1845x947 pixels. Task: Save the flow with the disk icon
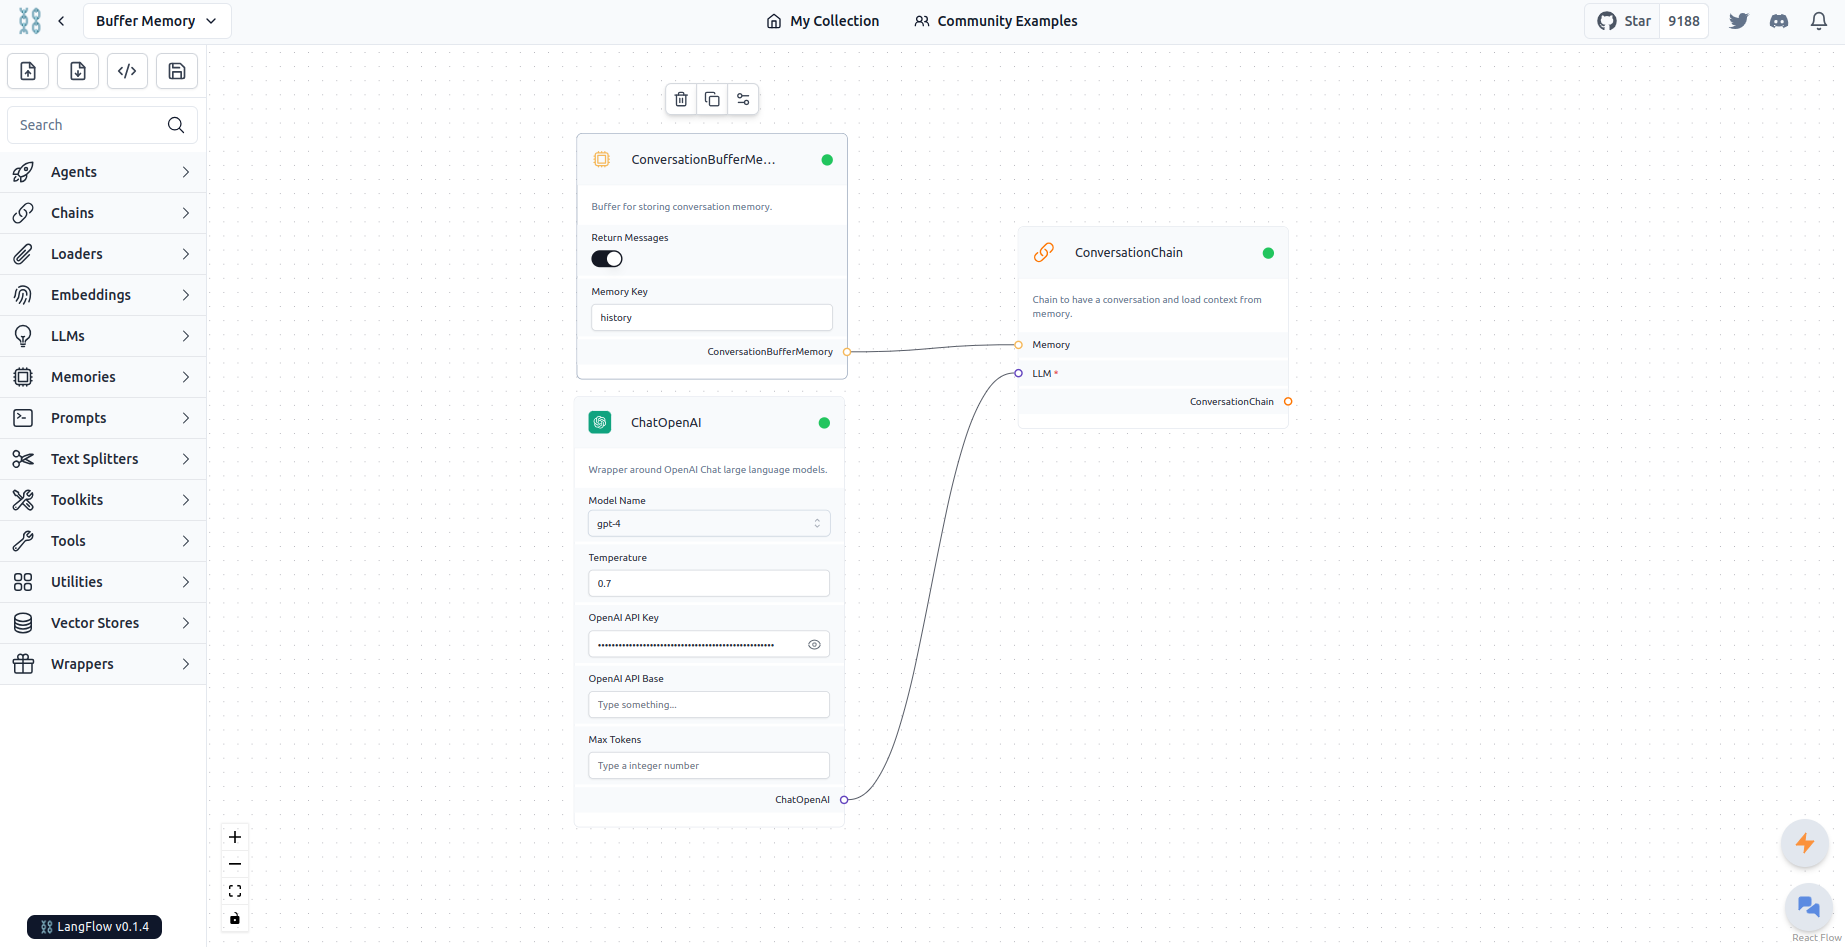[x=177, y=71]
